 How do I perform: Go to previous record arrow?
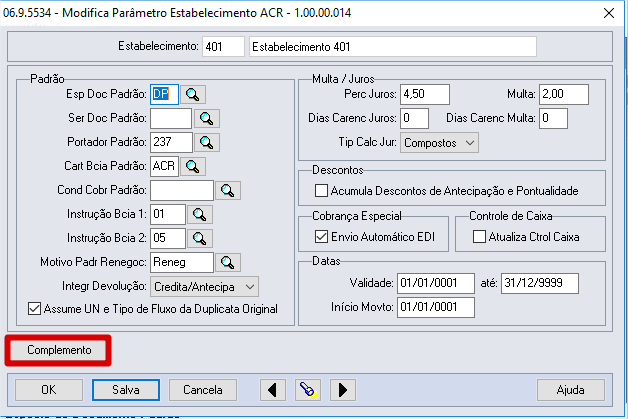point(273,390)
